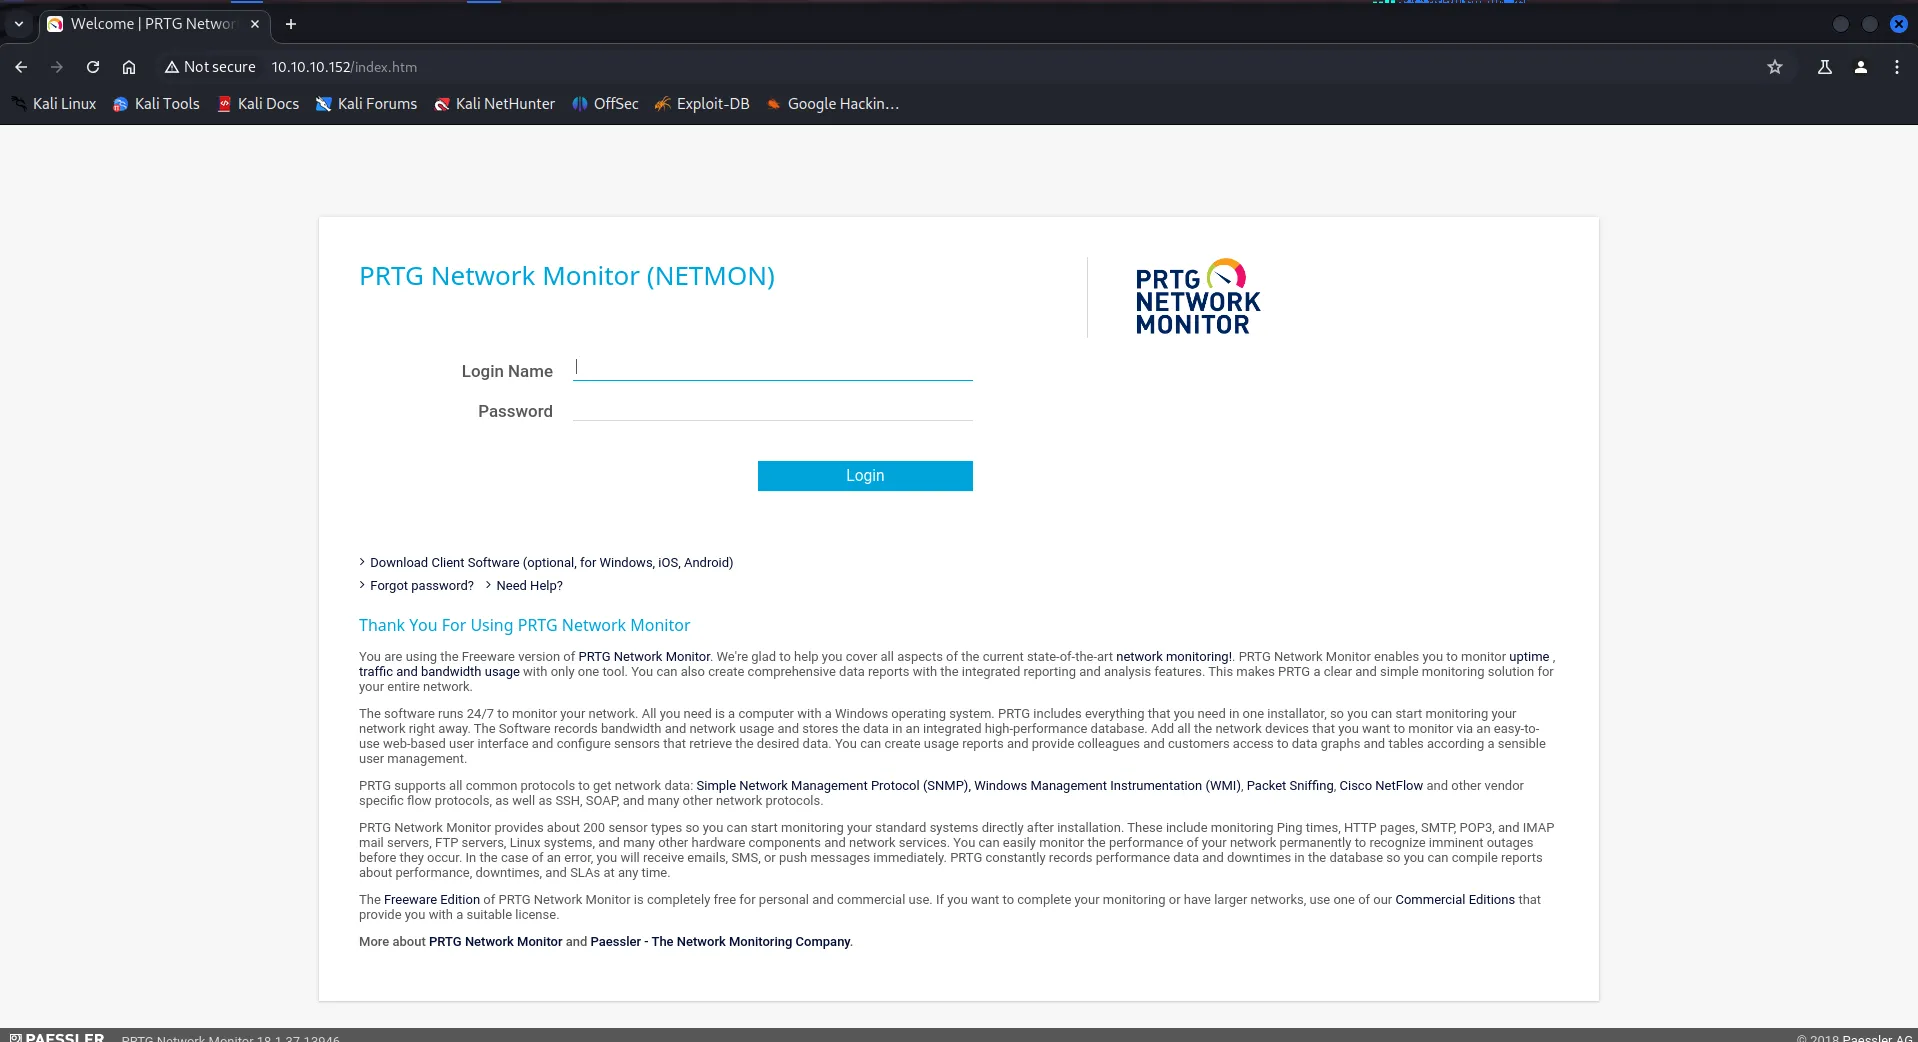Reload the PRTG login page
The height and width of the screenshot is (1042, 1918).
point(93,67)
